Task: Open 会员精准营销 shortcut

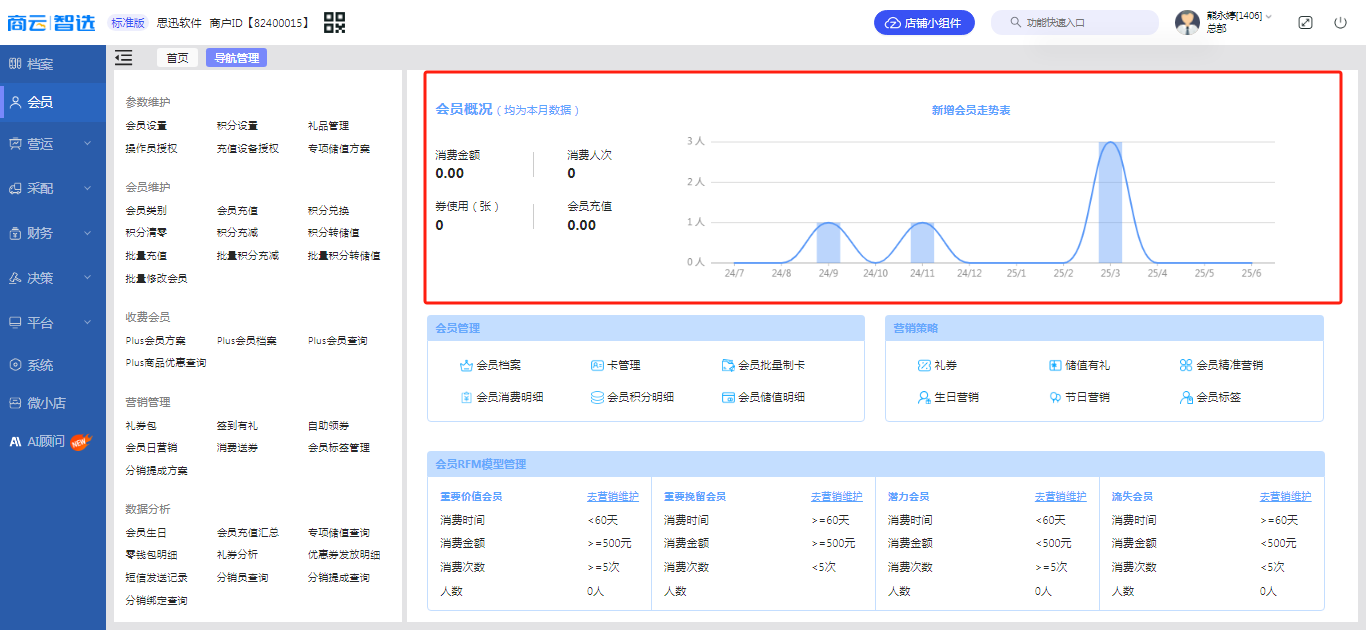Action: pyautogui.click(x=1221, y=365)
